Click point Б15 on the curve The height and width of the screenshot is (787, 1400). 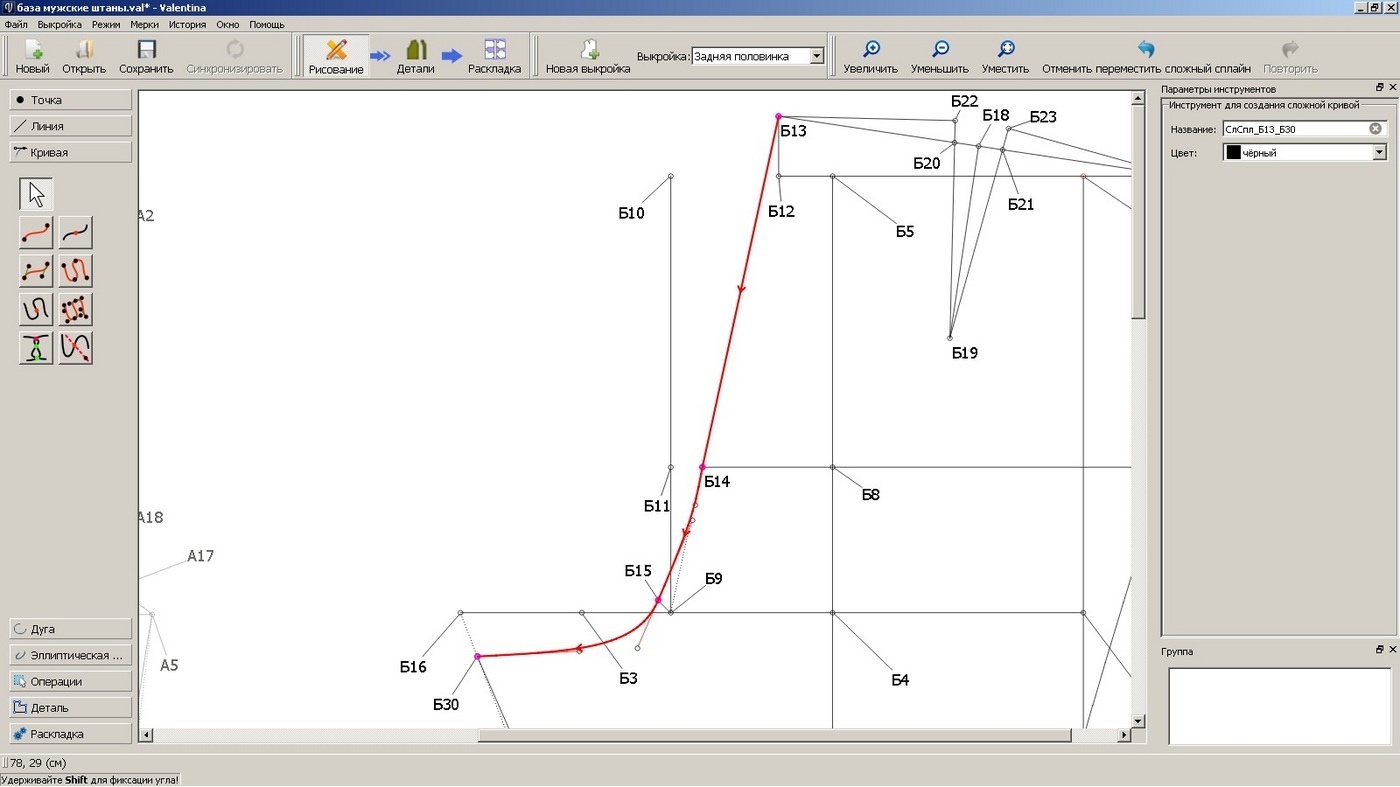click(x=657, y=600)
